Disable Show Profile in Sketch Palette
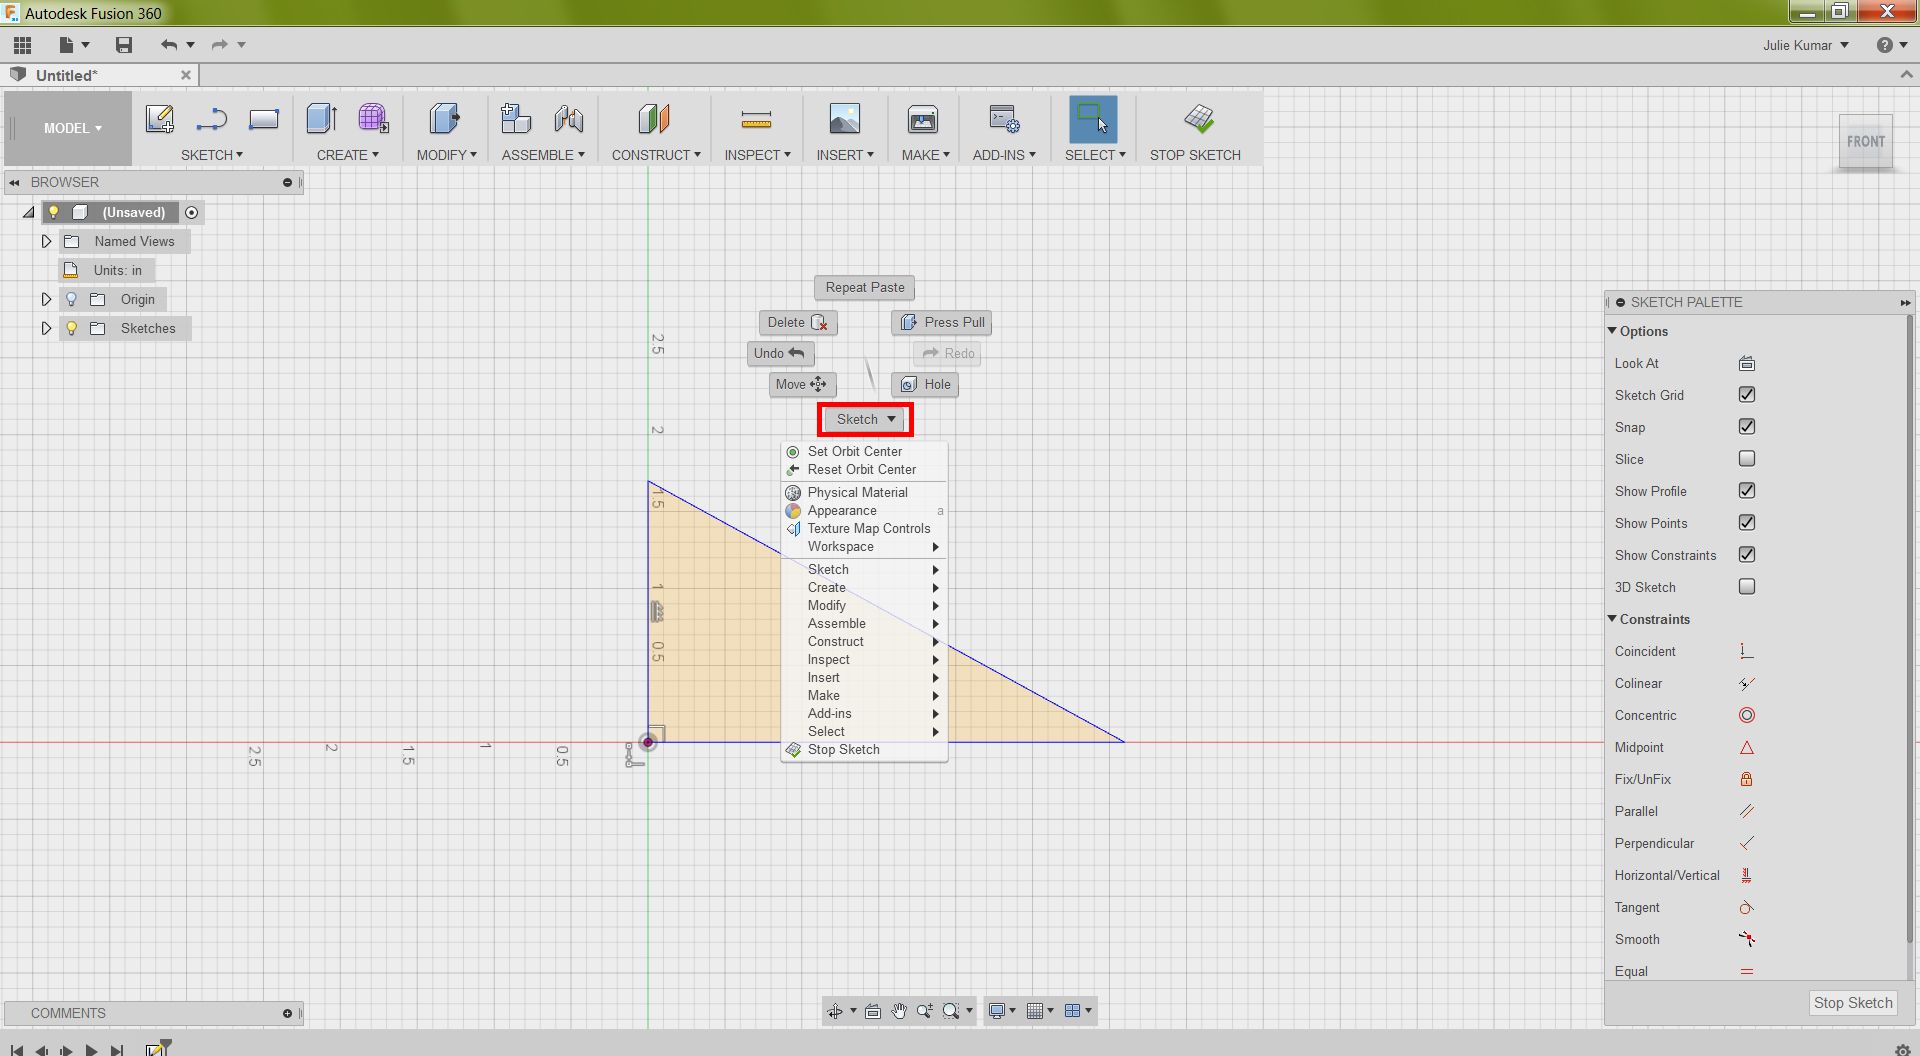Image resolution: width=1920 pixels, height=1056 pixels. coord(1746,490)
